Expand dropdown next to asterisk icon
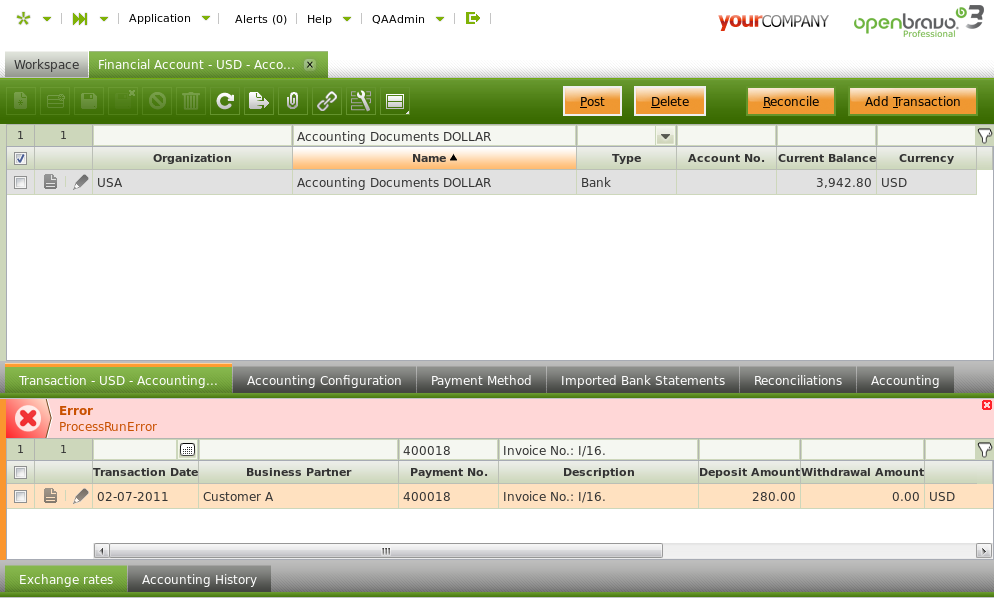 47,19
